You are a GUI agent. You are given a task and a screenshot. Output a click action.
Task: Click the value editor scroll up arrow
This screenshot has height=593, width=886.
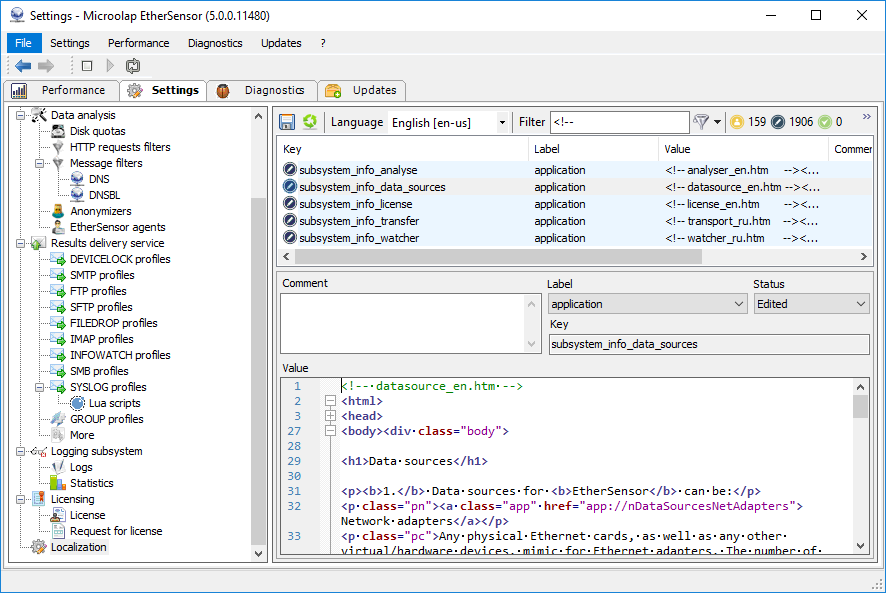860,387
